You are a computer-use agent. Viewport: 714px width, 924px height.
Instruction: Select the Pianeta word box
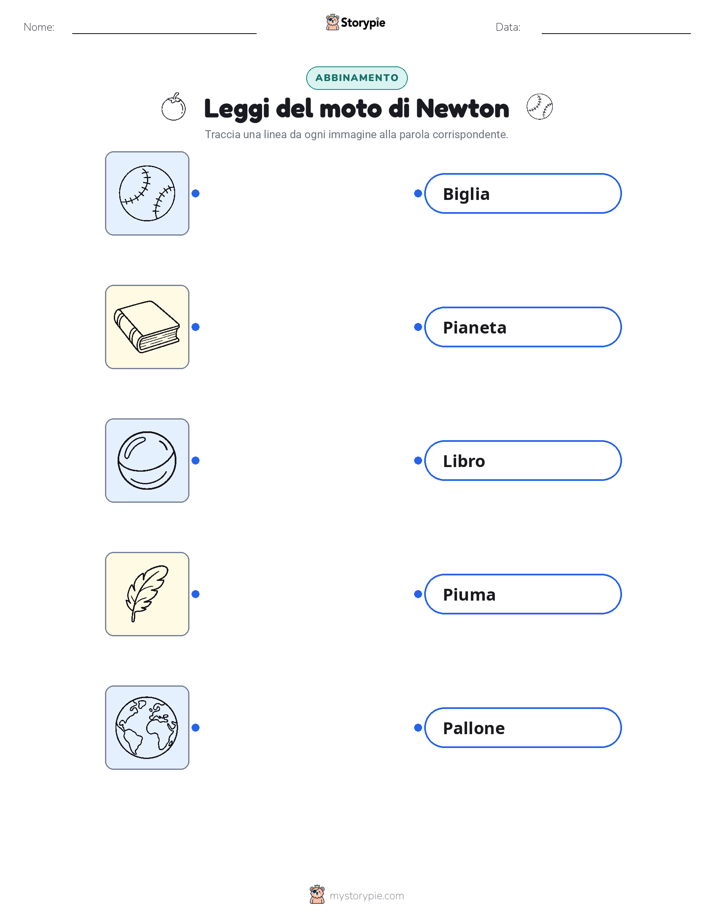523,327
